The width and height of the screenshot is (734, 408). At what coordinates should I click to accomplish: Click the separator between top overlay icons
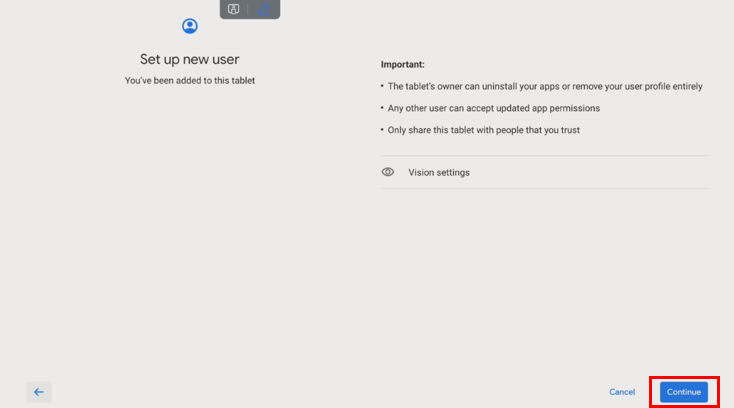[x=248, y=9]
